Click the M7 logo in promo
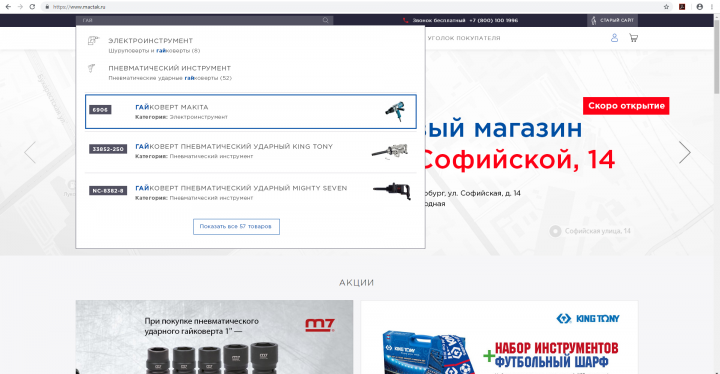 point(320,325)
